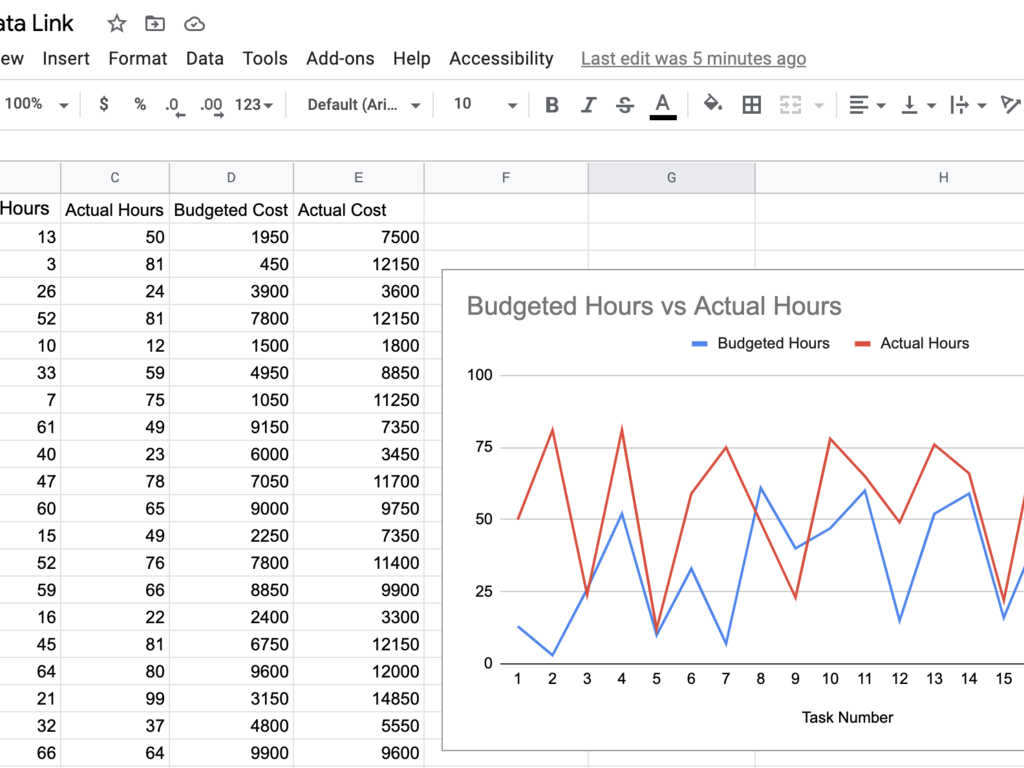Select the chart title Budgeted Hours vs Actual Hours

(x=654, y=306)
